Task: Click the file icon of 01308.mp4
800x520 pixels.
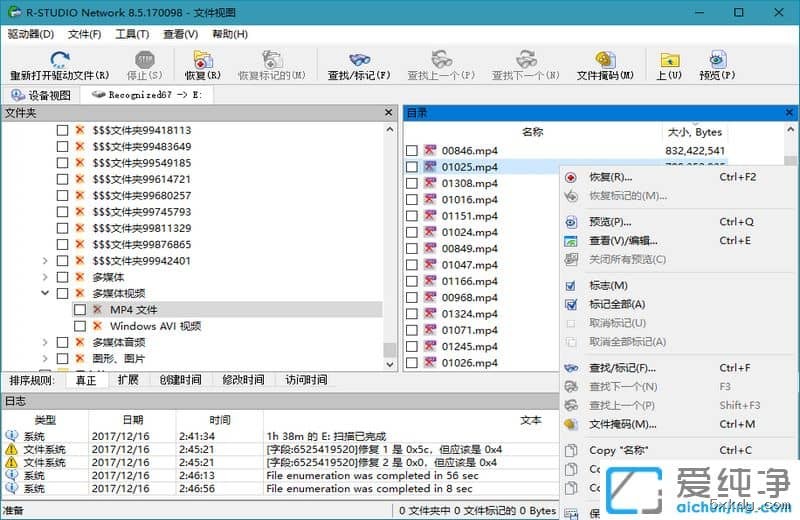Action: pyautogui.click(x=430, y=183)
